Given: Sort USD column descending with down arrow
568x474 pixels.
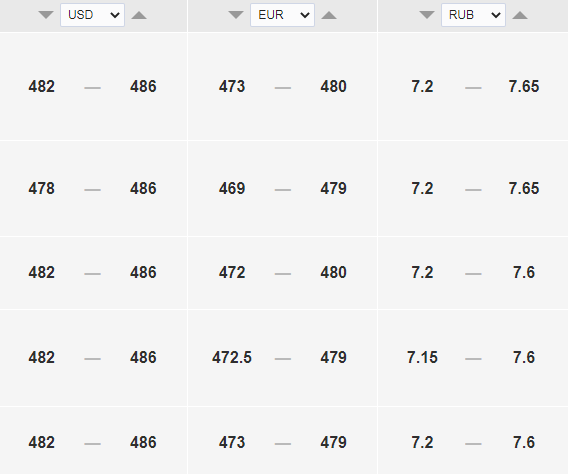Looking at the screenshot, I should pos(46,15).
